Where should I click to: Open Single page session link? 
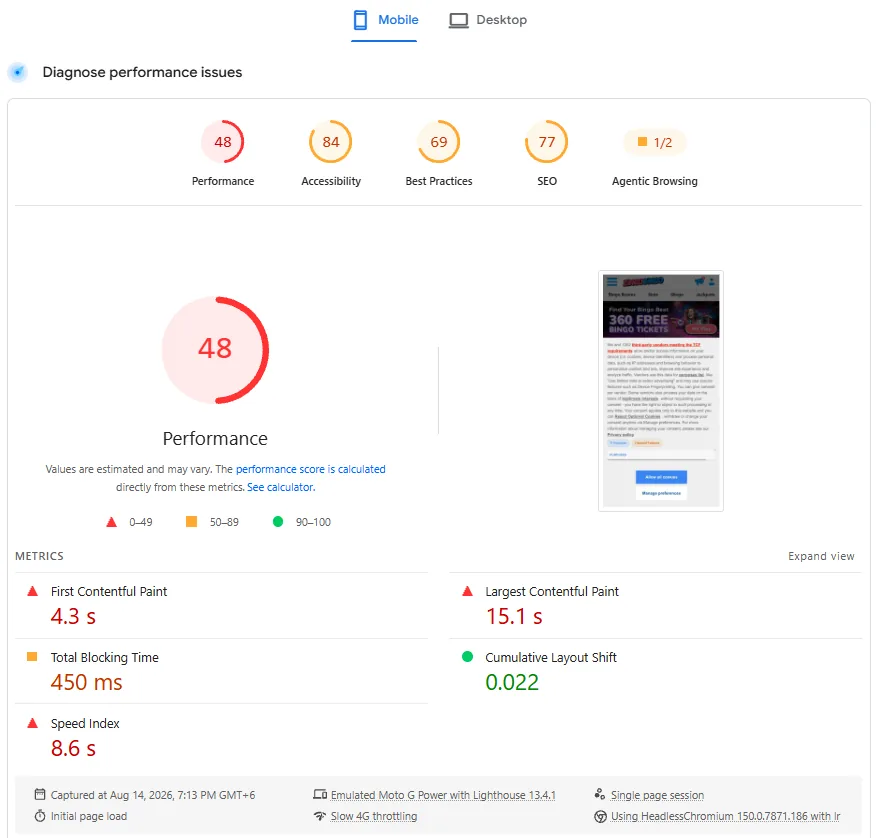[657, 795]
